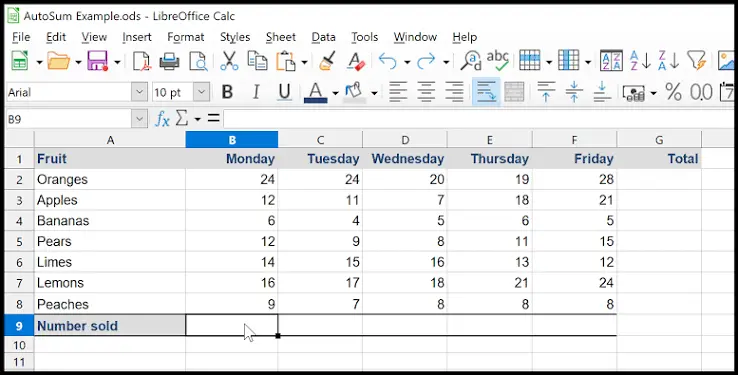Screen dimensions: 738x375
Task: Toggle Align Top vertical alignment
Action: point(546,92)
